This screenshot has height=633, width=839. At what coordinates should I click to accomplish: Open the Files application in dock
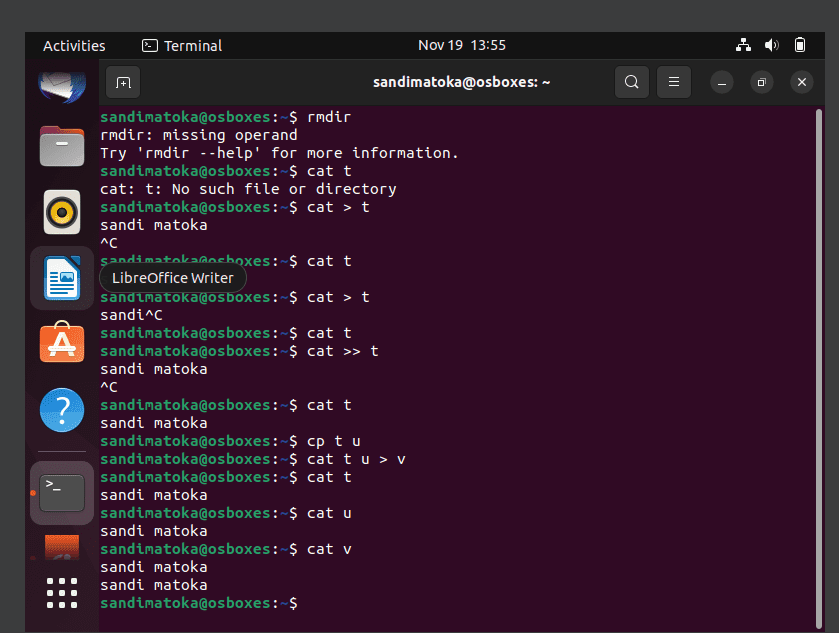click(x=62, y=146)
